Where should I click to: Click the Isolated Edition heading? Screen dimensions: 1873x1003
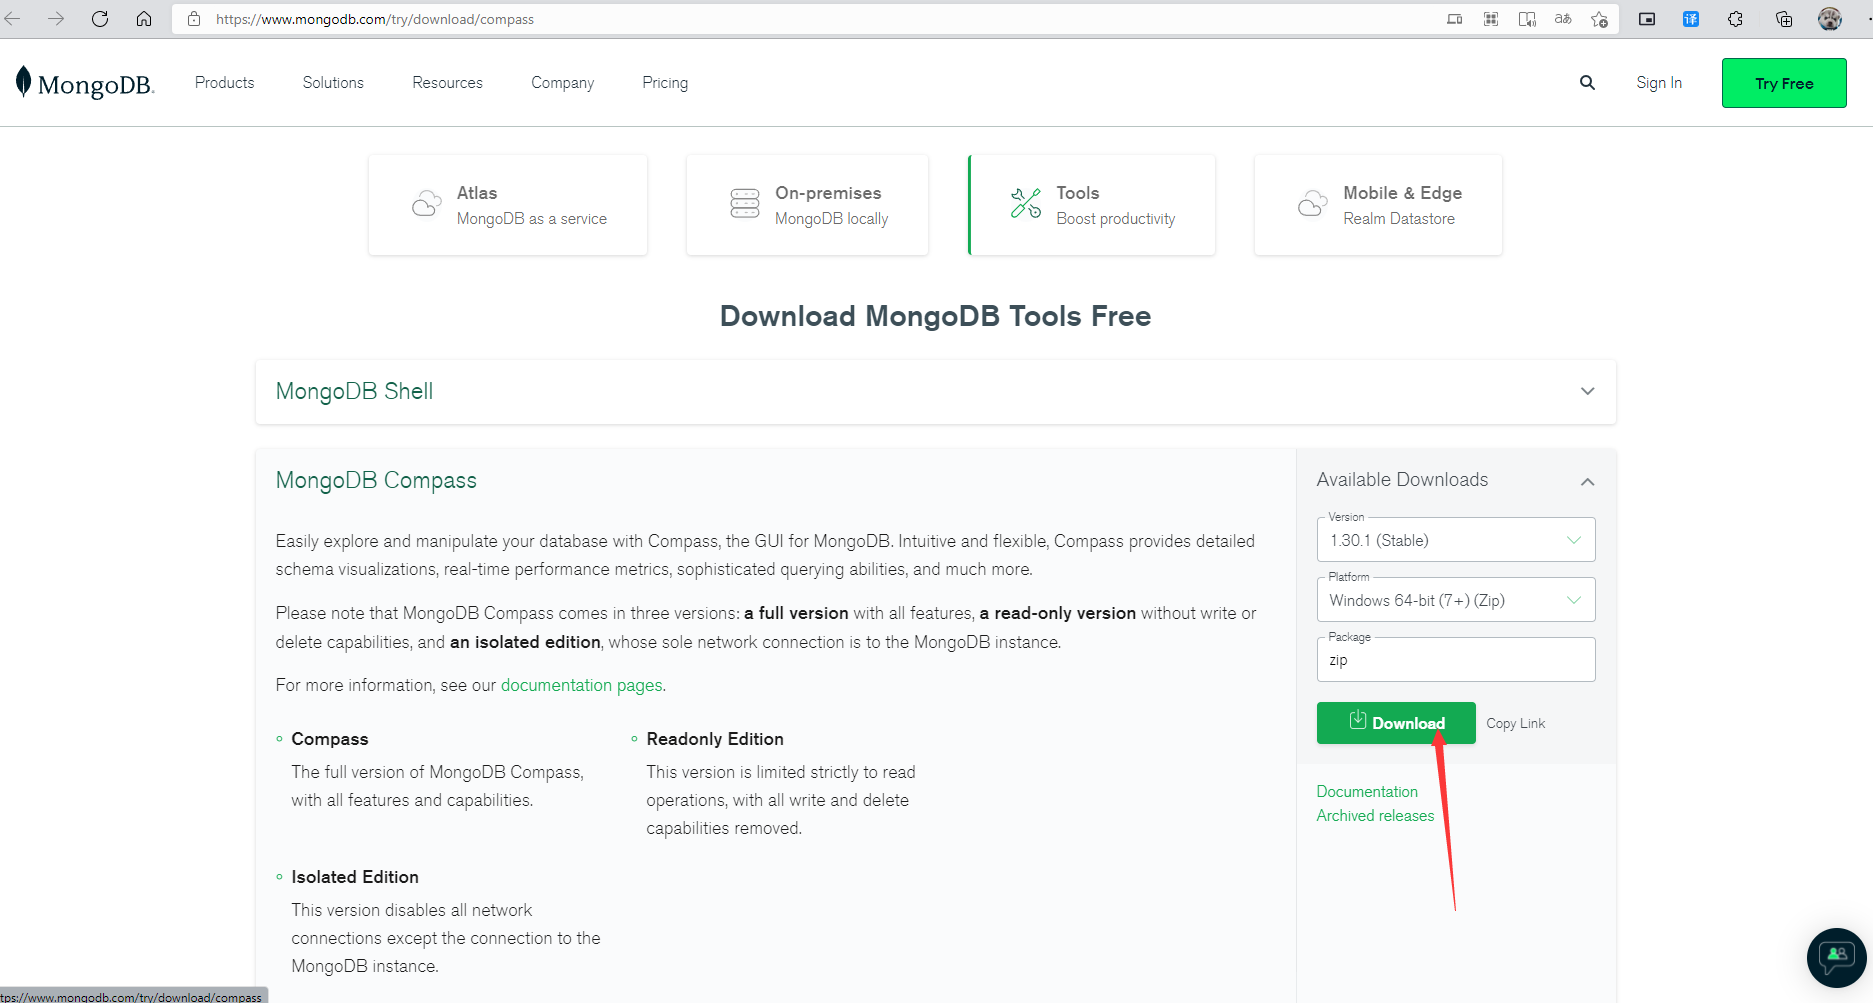click(x=355, y=877)
